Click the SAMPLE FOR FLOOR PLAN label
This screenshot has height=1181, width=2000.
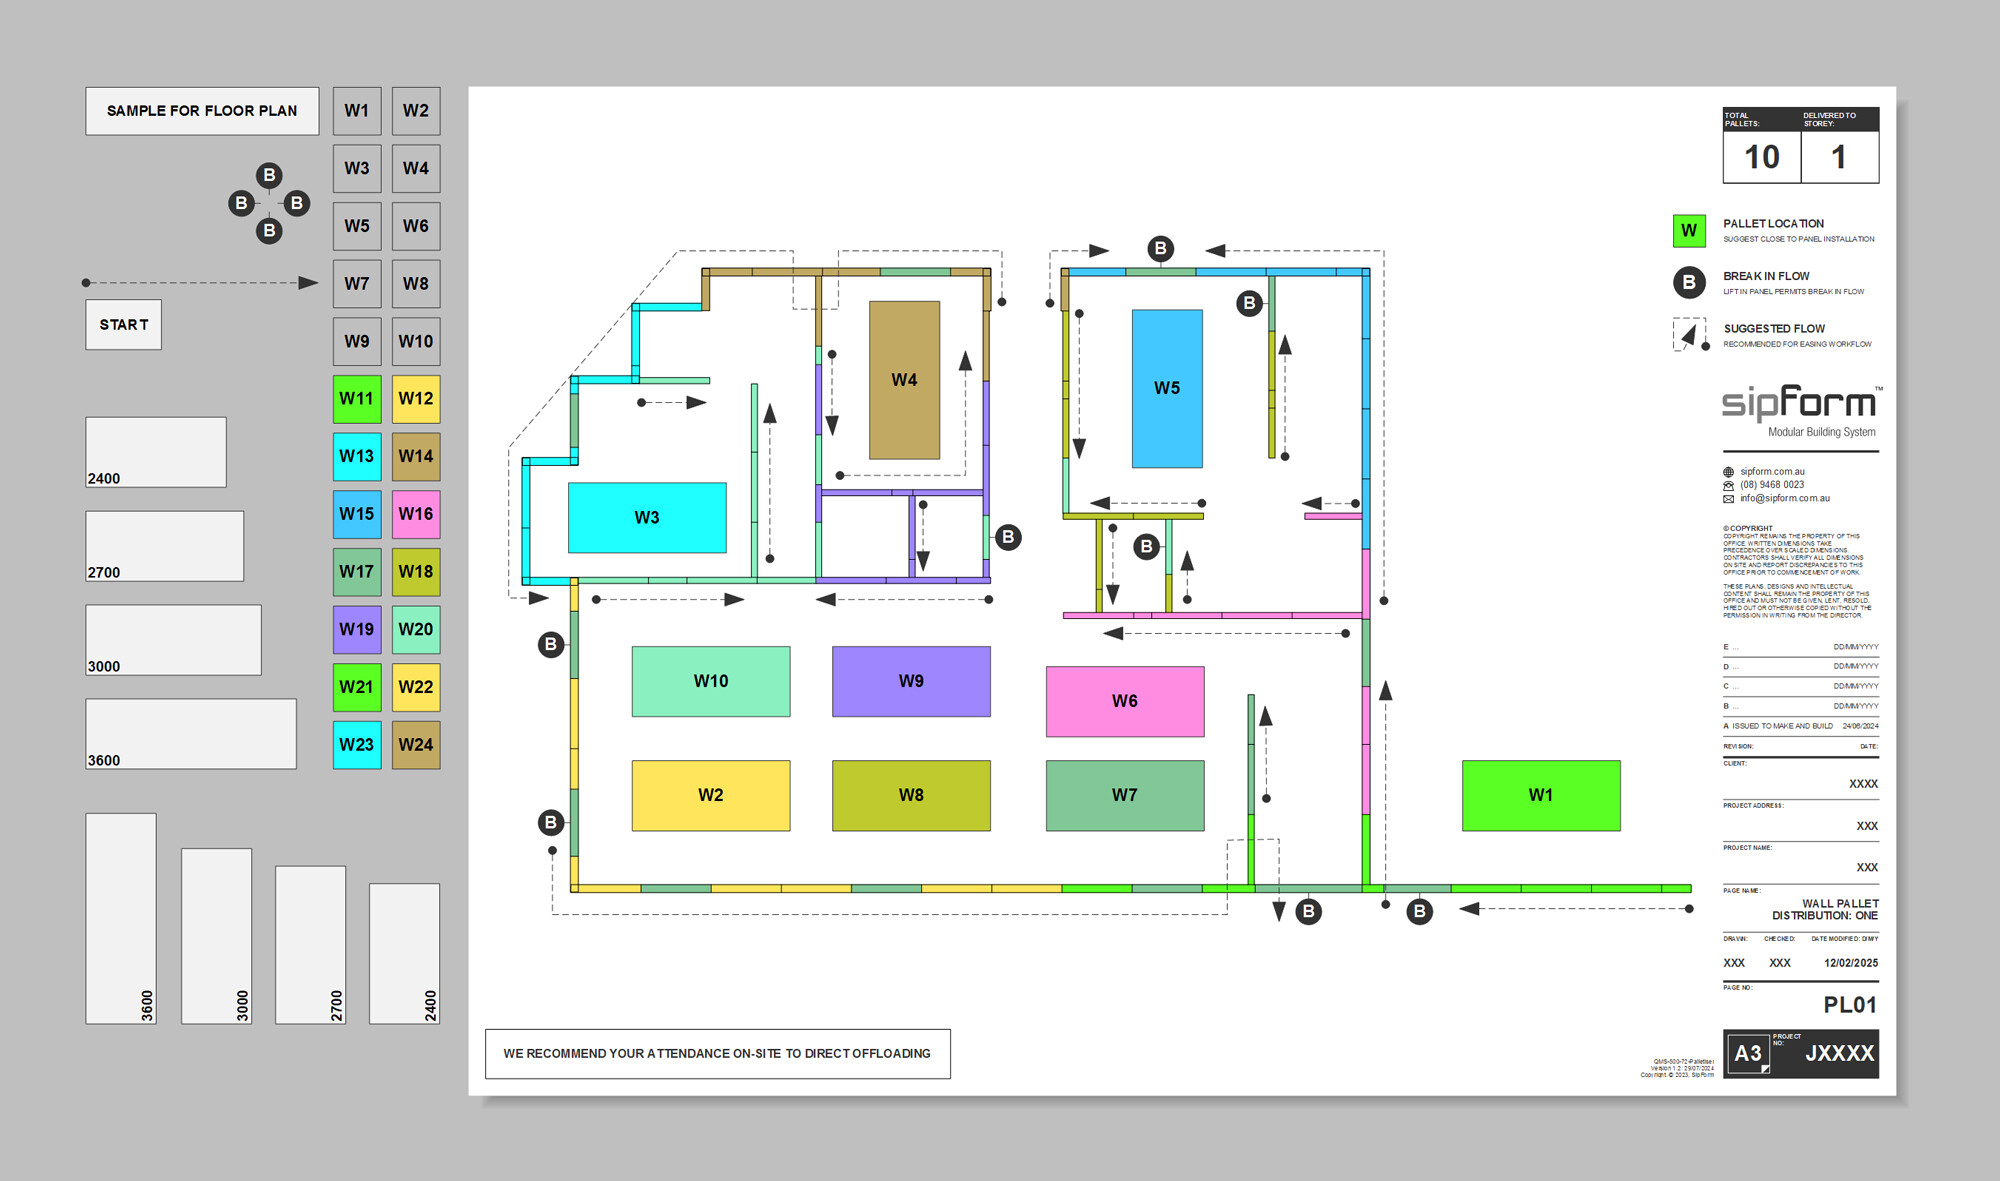tap(202, 111)
